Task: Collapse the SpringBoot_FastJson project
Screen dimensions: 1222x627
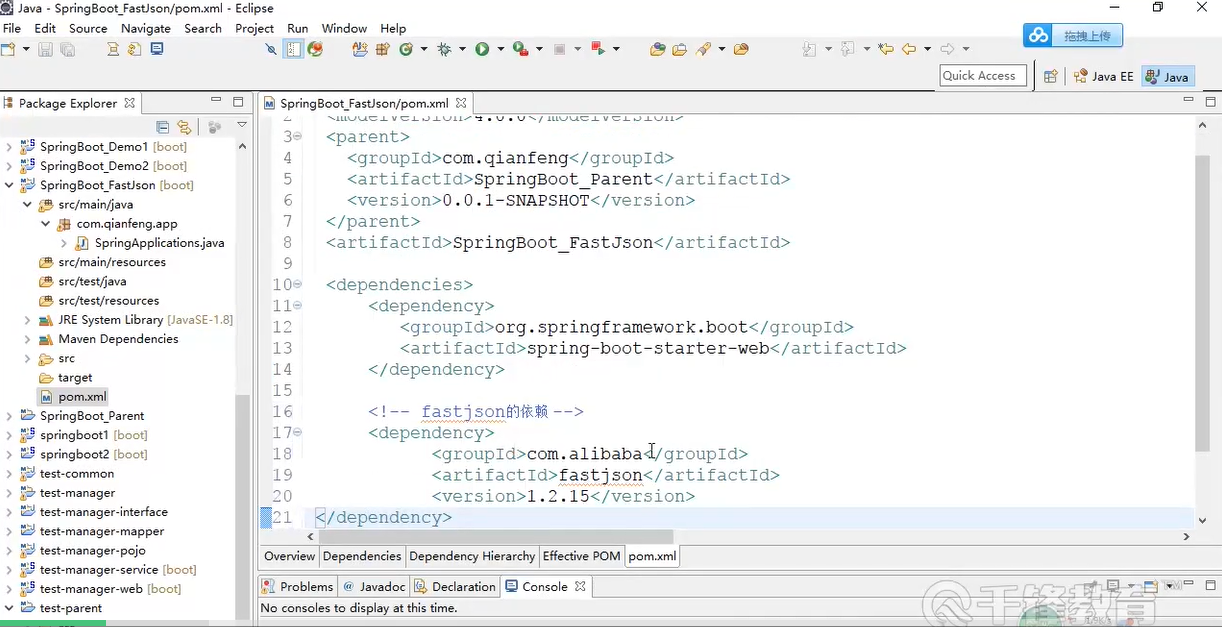Action: 9,185
